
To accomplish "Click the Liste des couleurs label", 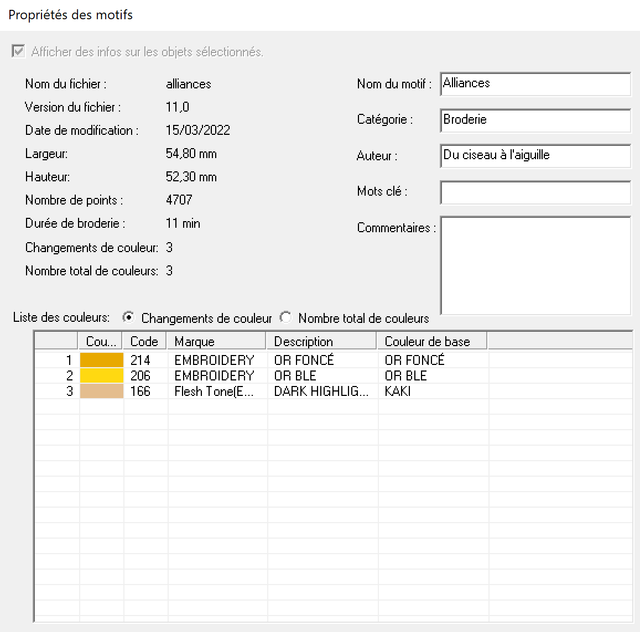I will pyautogui.click(x=61, y=317).
